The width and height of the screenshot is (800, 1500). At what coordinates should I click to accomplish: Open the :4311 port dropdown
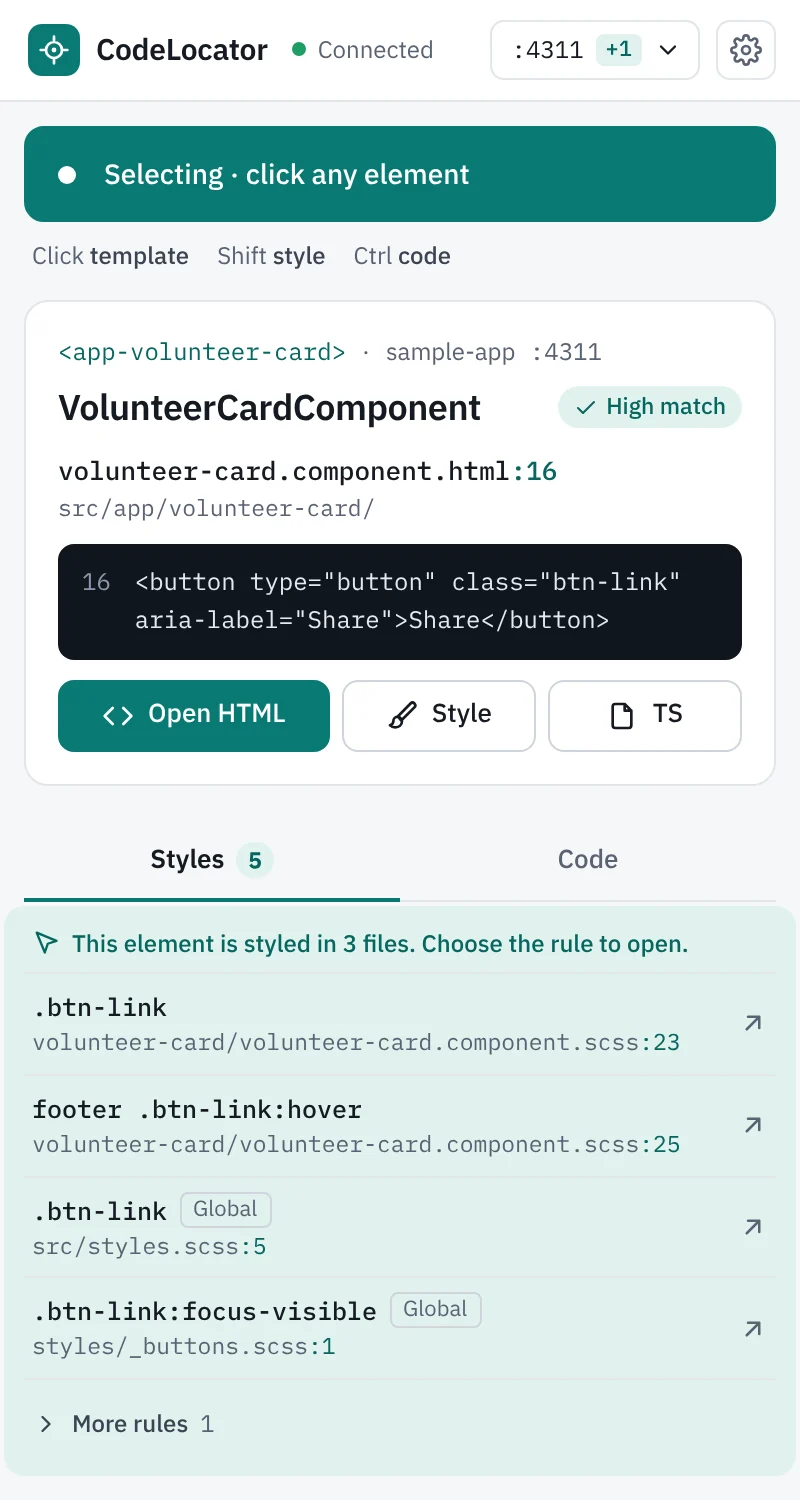595,50
